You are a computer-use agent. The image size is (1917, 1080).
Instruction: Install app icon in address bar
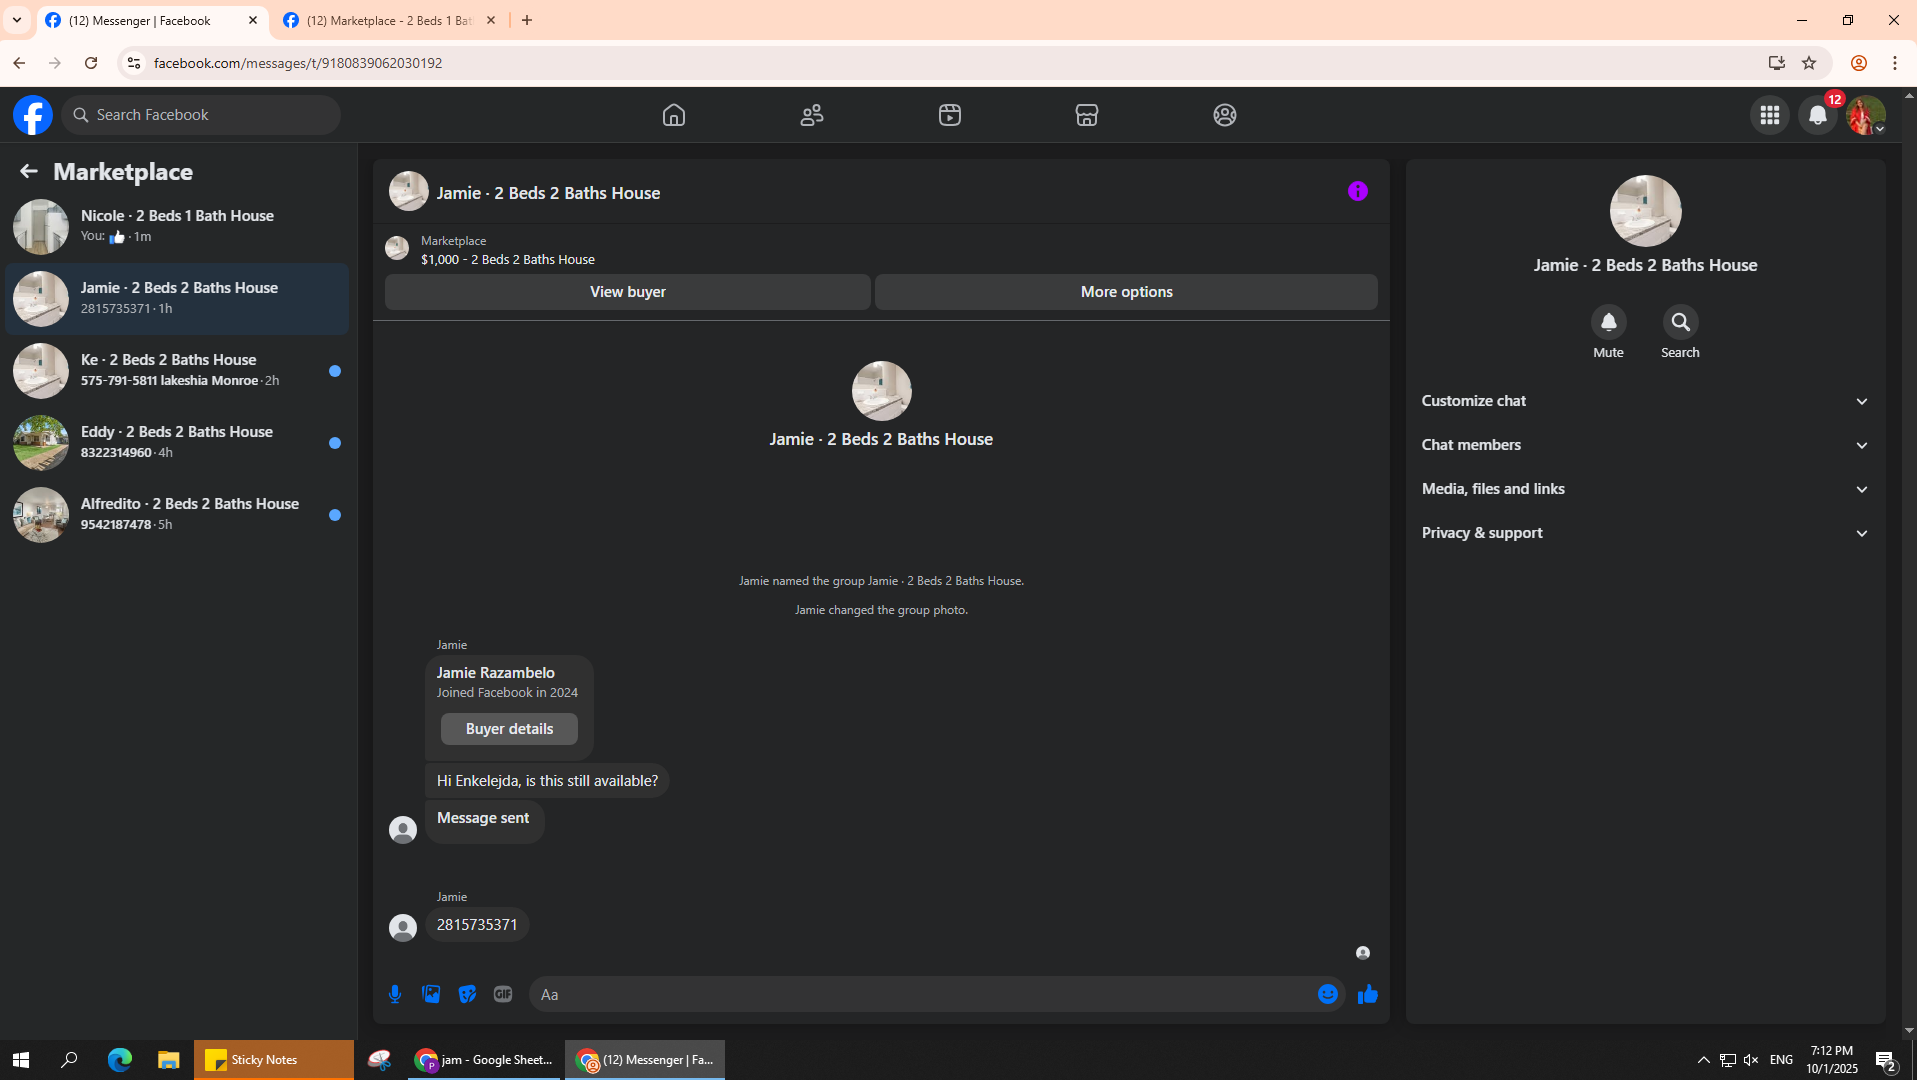click(1777, 63)
